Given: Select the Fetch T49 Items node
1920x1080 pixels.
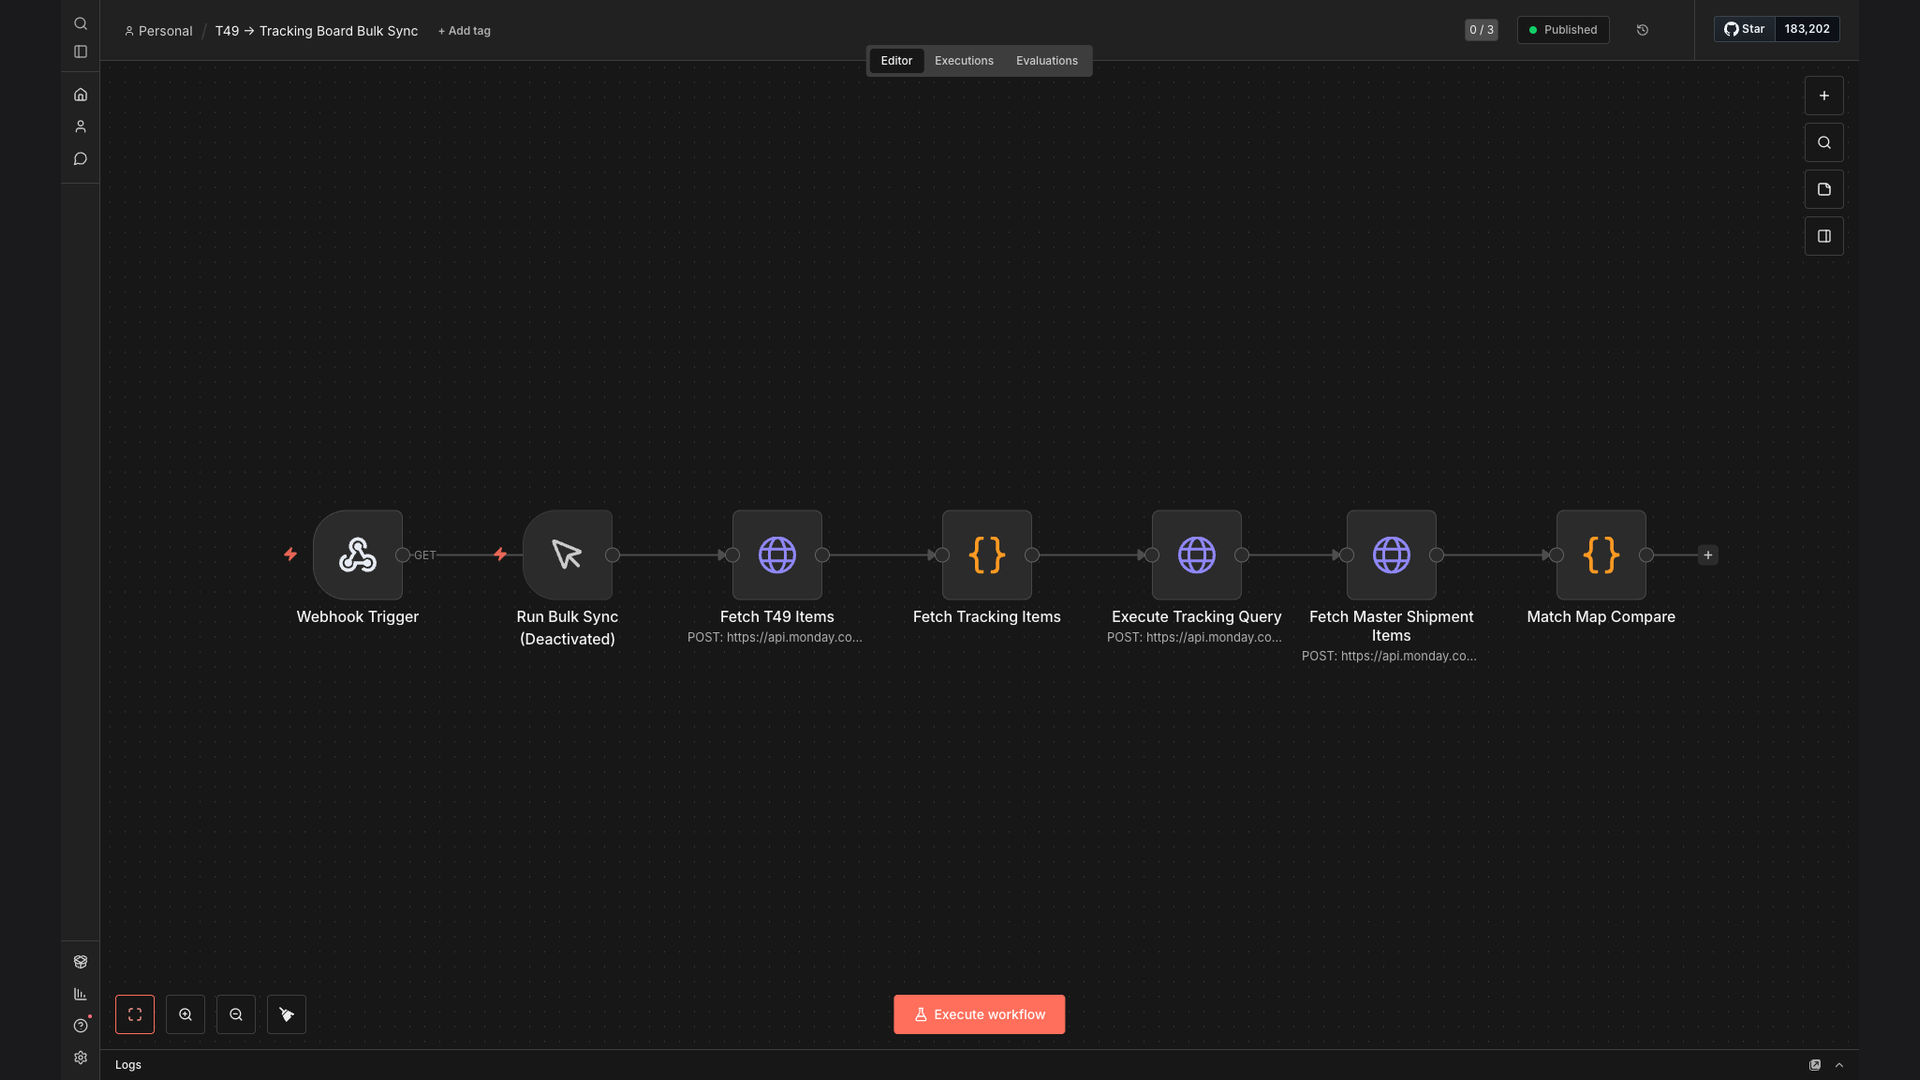Looking at the screenshot, I should 777,555.
